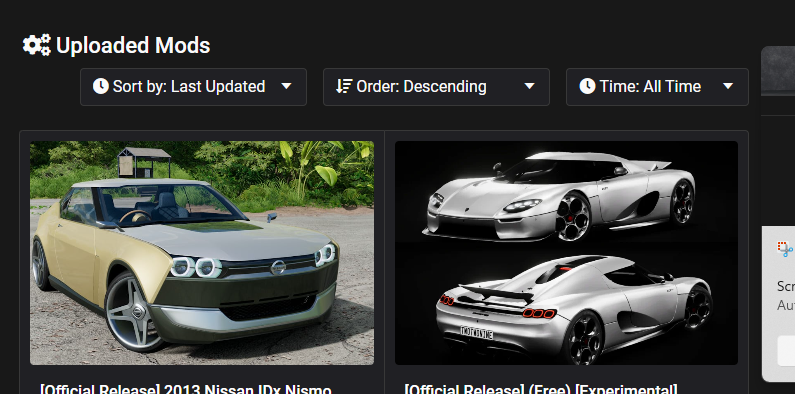Click the clock icon in Sort by
Image resolution: width=795 pixels, height=394 pixels.
(x=100, y=86)
